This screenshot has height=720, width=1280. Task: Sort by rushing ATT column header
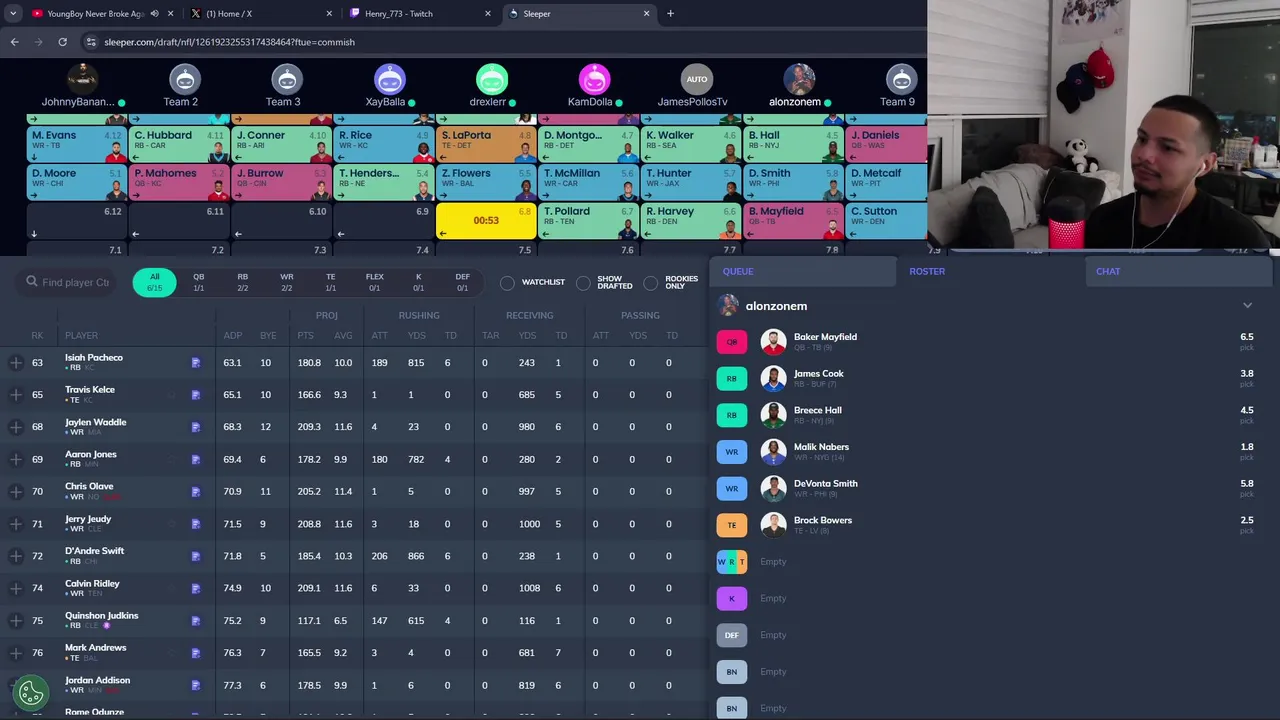379,336
